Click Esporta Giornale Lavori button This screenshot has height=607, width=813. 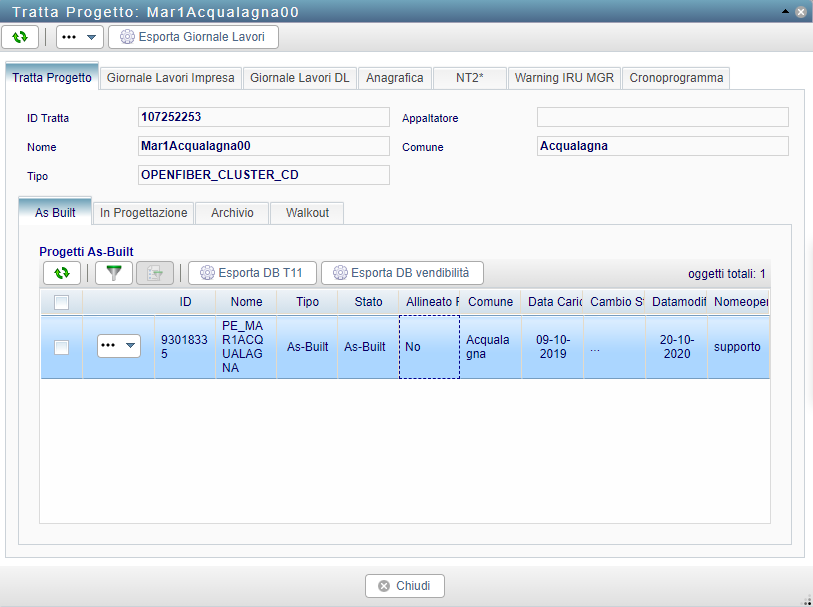(193, 37)
